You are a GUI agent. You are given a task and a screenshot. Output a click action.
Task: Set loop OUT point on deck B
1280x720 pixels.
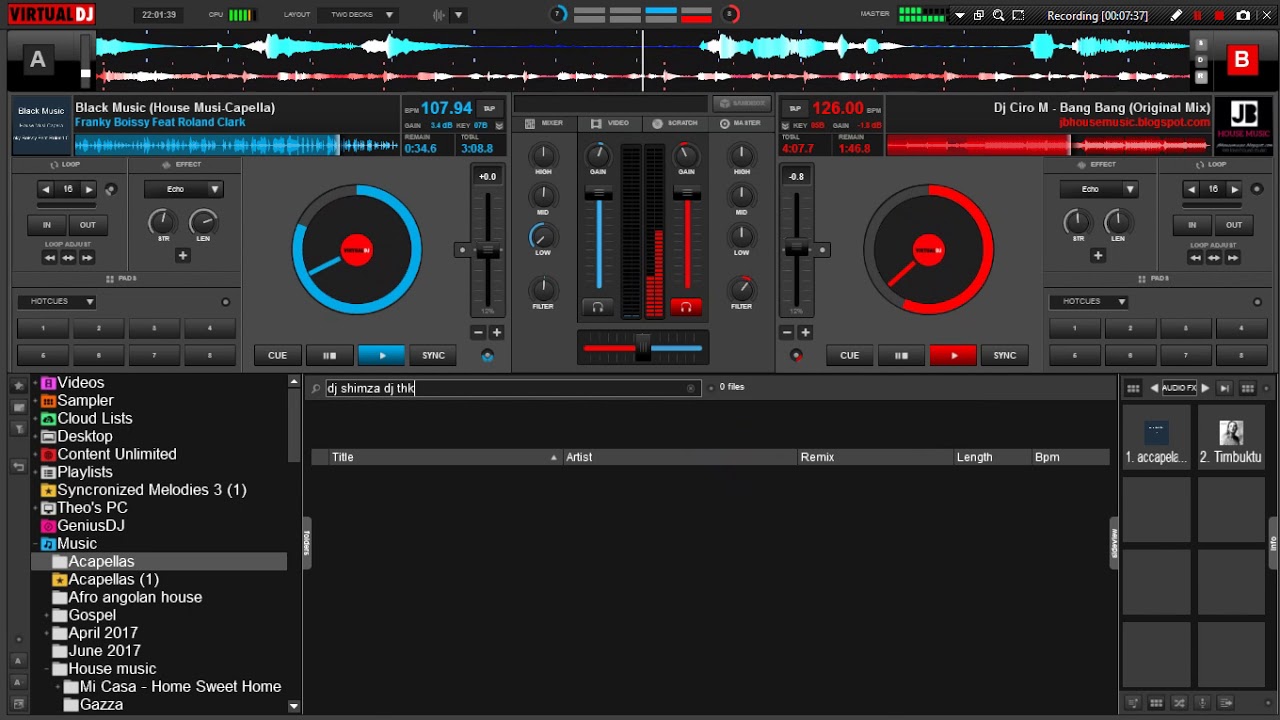[1234, 225]
